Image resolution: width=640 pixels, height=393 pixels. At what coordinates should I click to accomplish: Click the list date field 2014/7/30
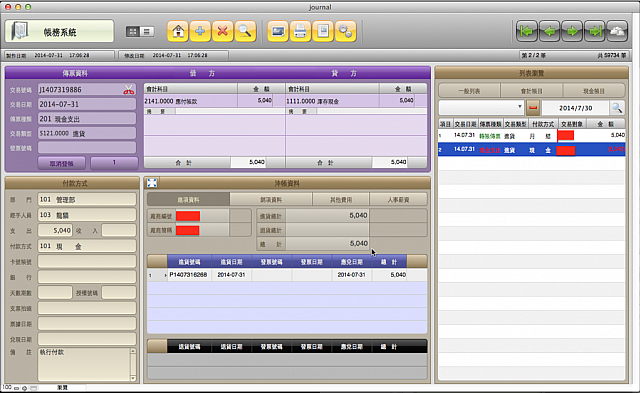click(576, 108)
